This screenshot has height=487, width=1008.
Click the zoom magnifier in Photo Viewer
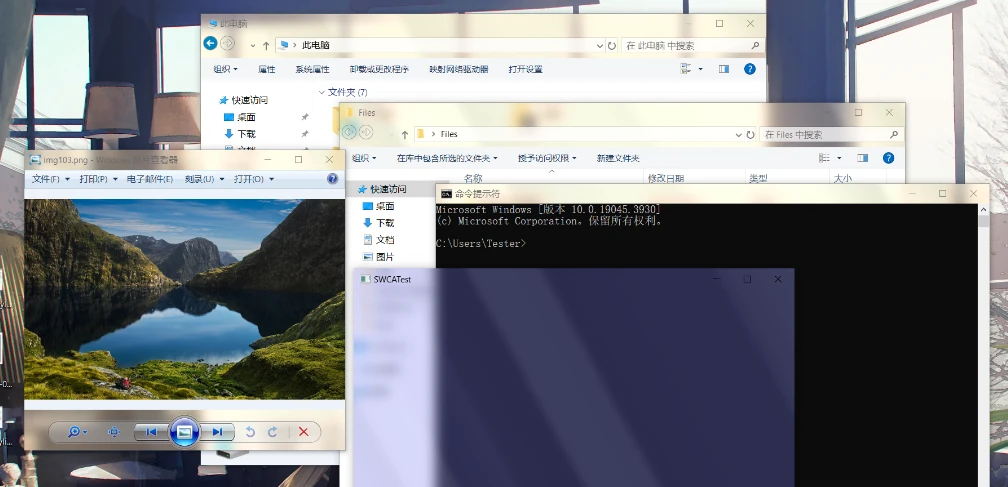[73, 432]
